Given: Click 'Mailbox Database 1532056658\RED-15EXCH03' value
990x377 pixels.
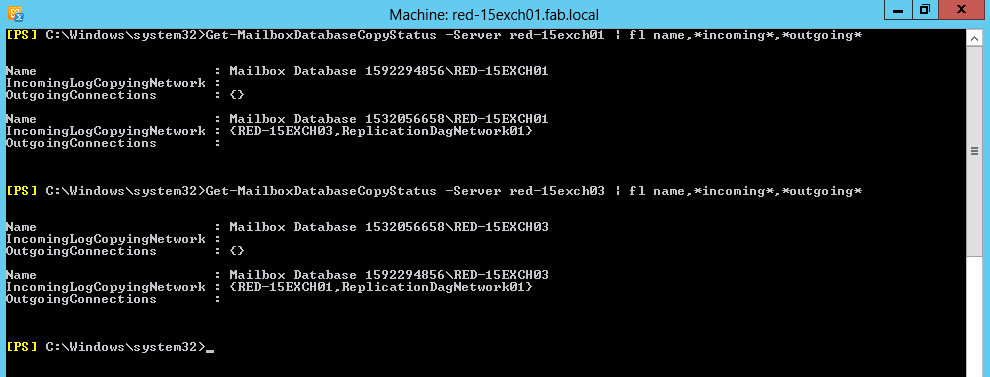Looking at the screenshot, I should 388,227.
